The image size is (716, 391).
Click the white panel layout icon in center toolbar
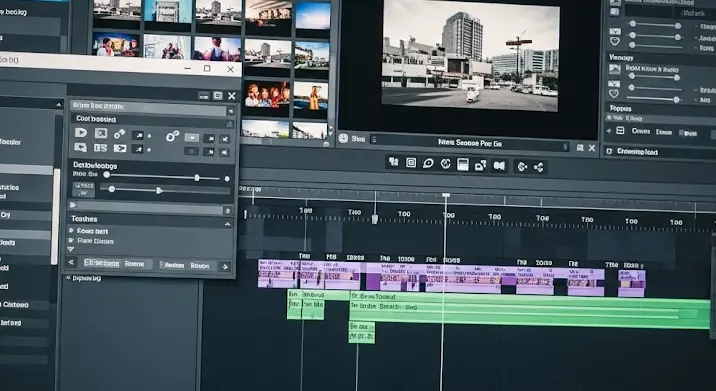(463, 164)
